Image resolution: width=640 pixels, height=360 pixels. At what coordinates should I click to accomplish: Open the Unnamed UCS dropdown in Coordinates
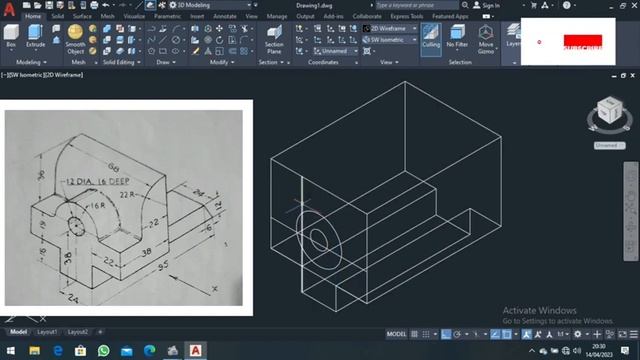[336, 51]
